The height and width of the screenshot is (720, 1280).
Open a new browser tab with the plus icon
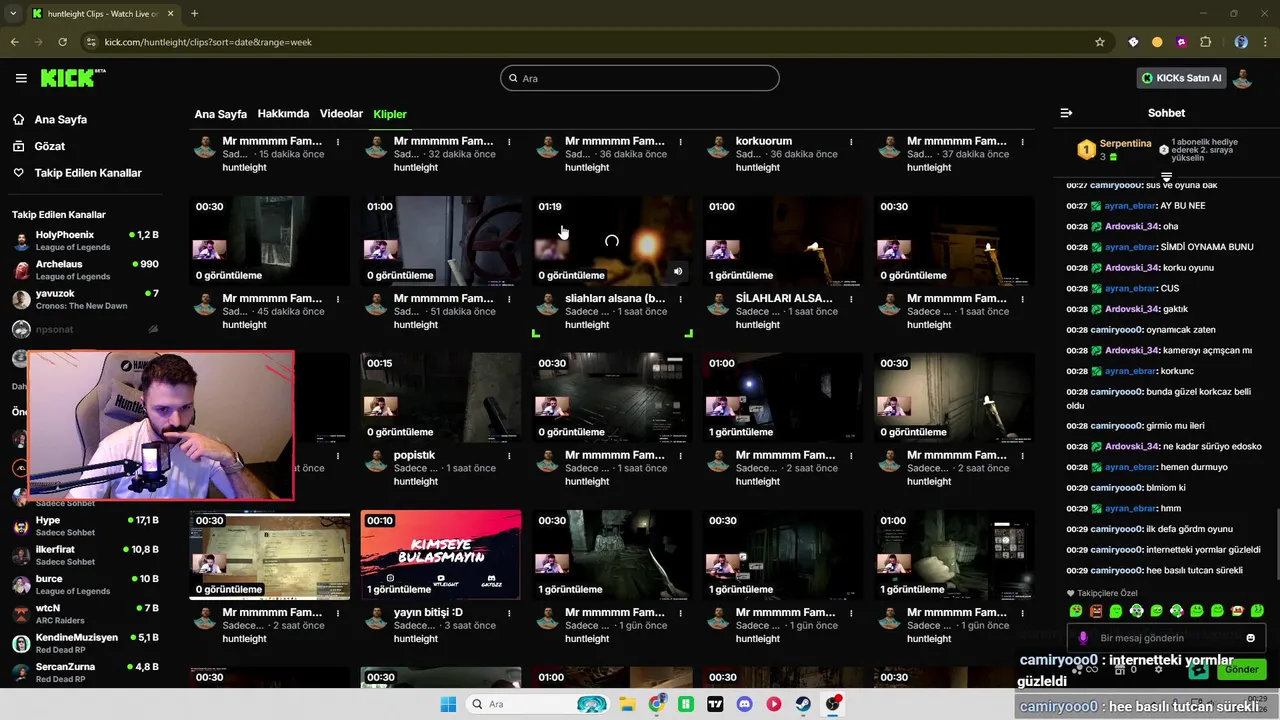point(194,13)
